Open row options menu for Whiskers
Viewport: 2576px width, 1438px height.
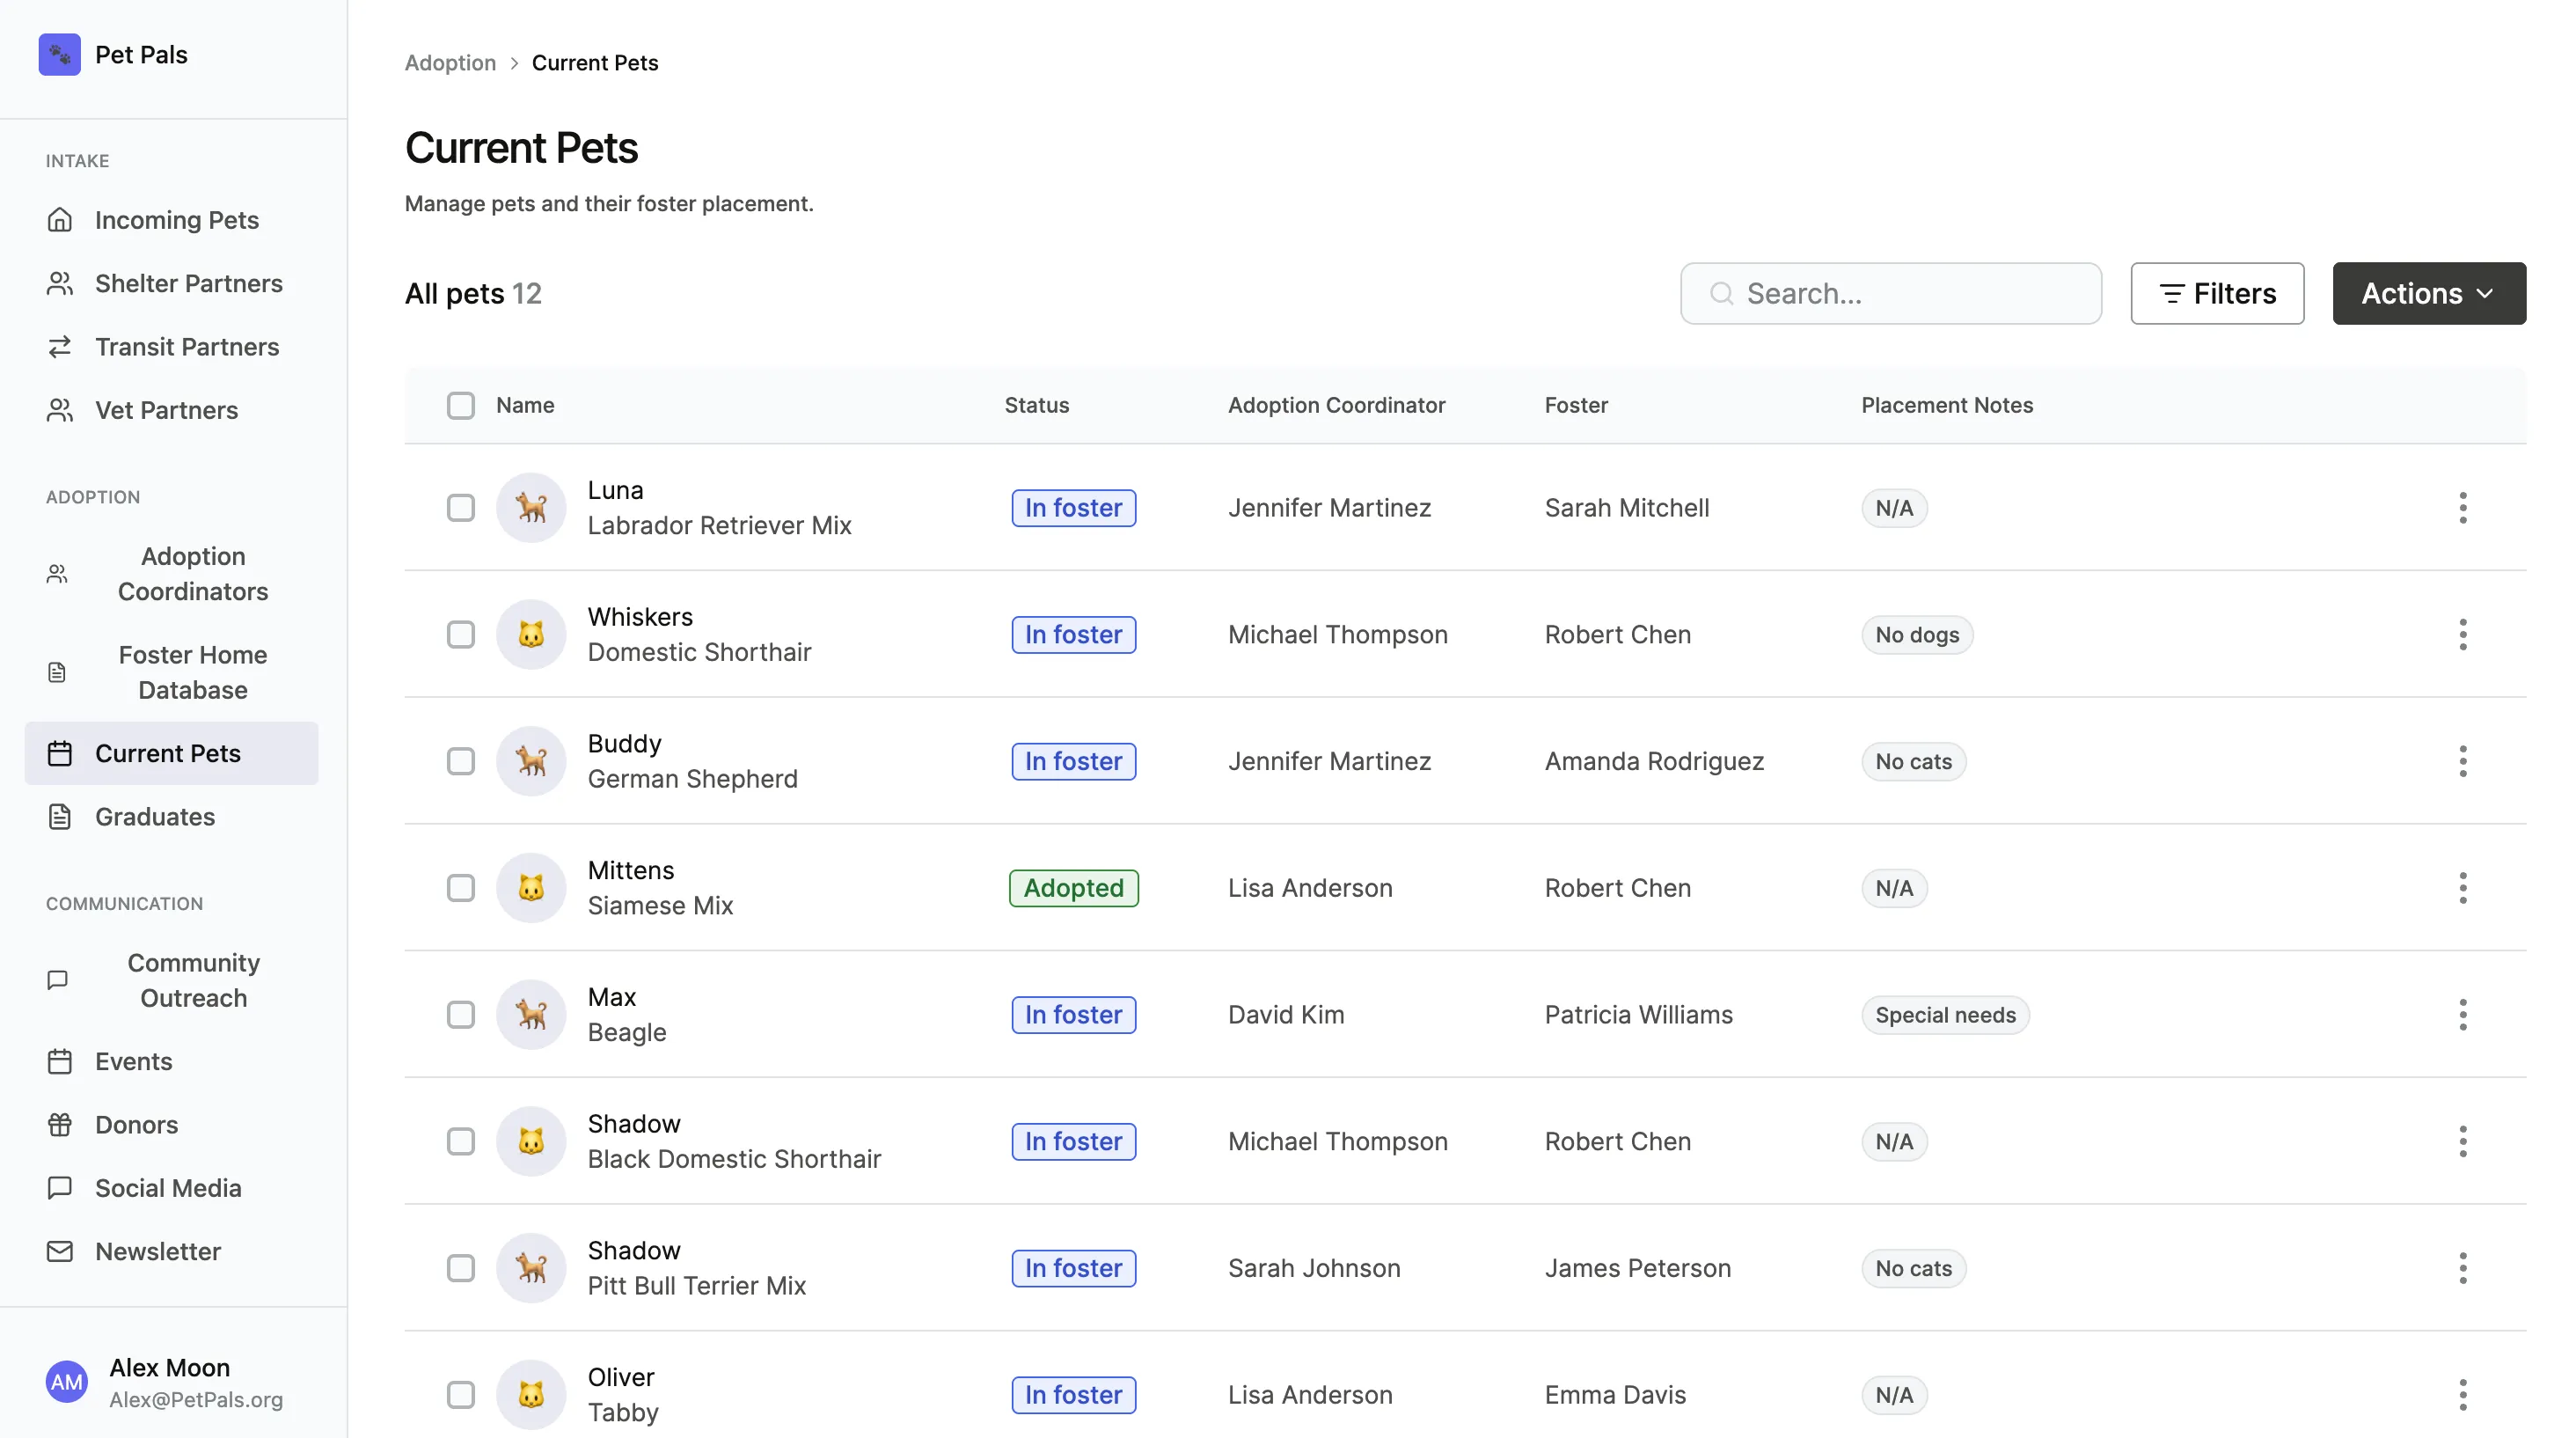2463,634
